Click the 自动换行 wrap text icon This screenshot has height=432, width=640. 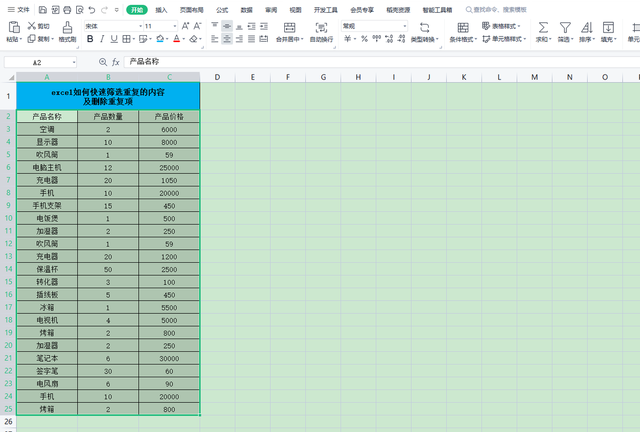(x=321, y=28)
